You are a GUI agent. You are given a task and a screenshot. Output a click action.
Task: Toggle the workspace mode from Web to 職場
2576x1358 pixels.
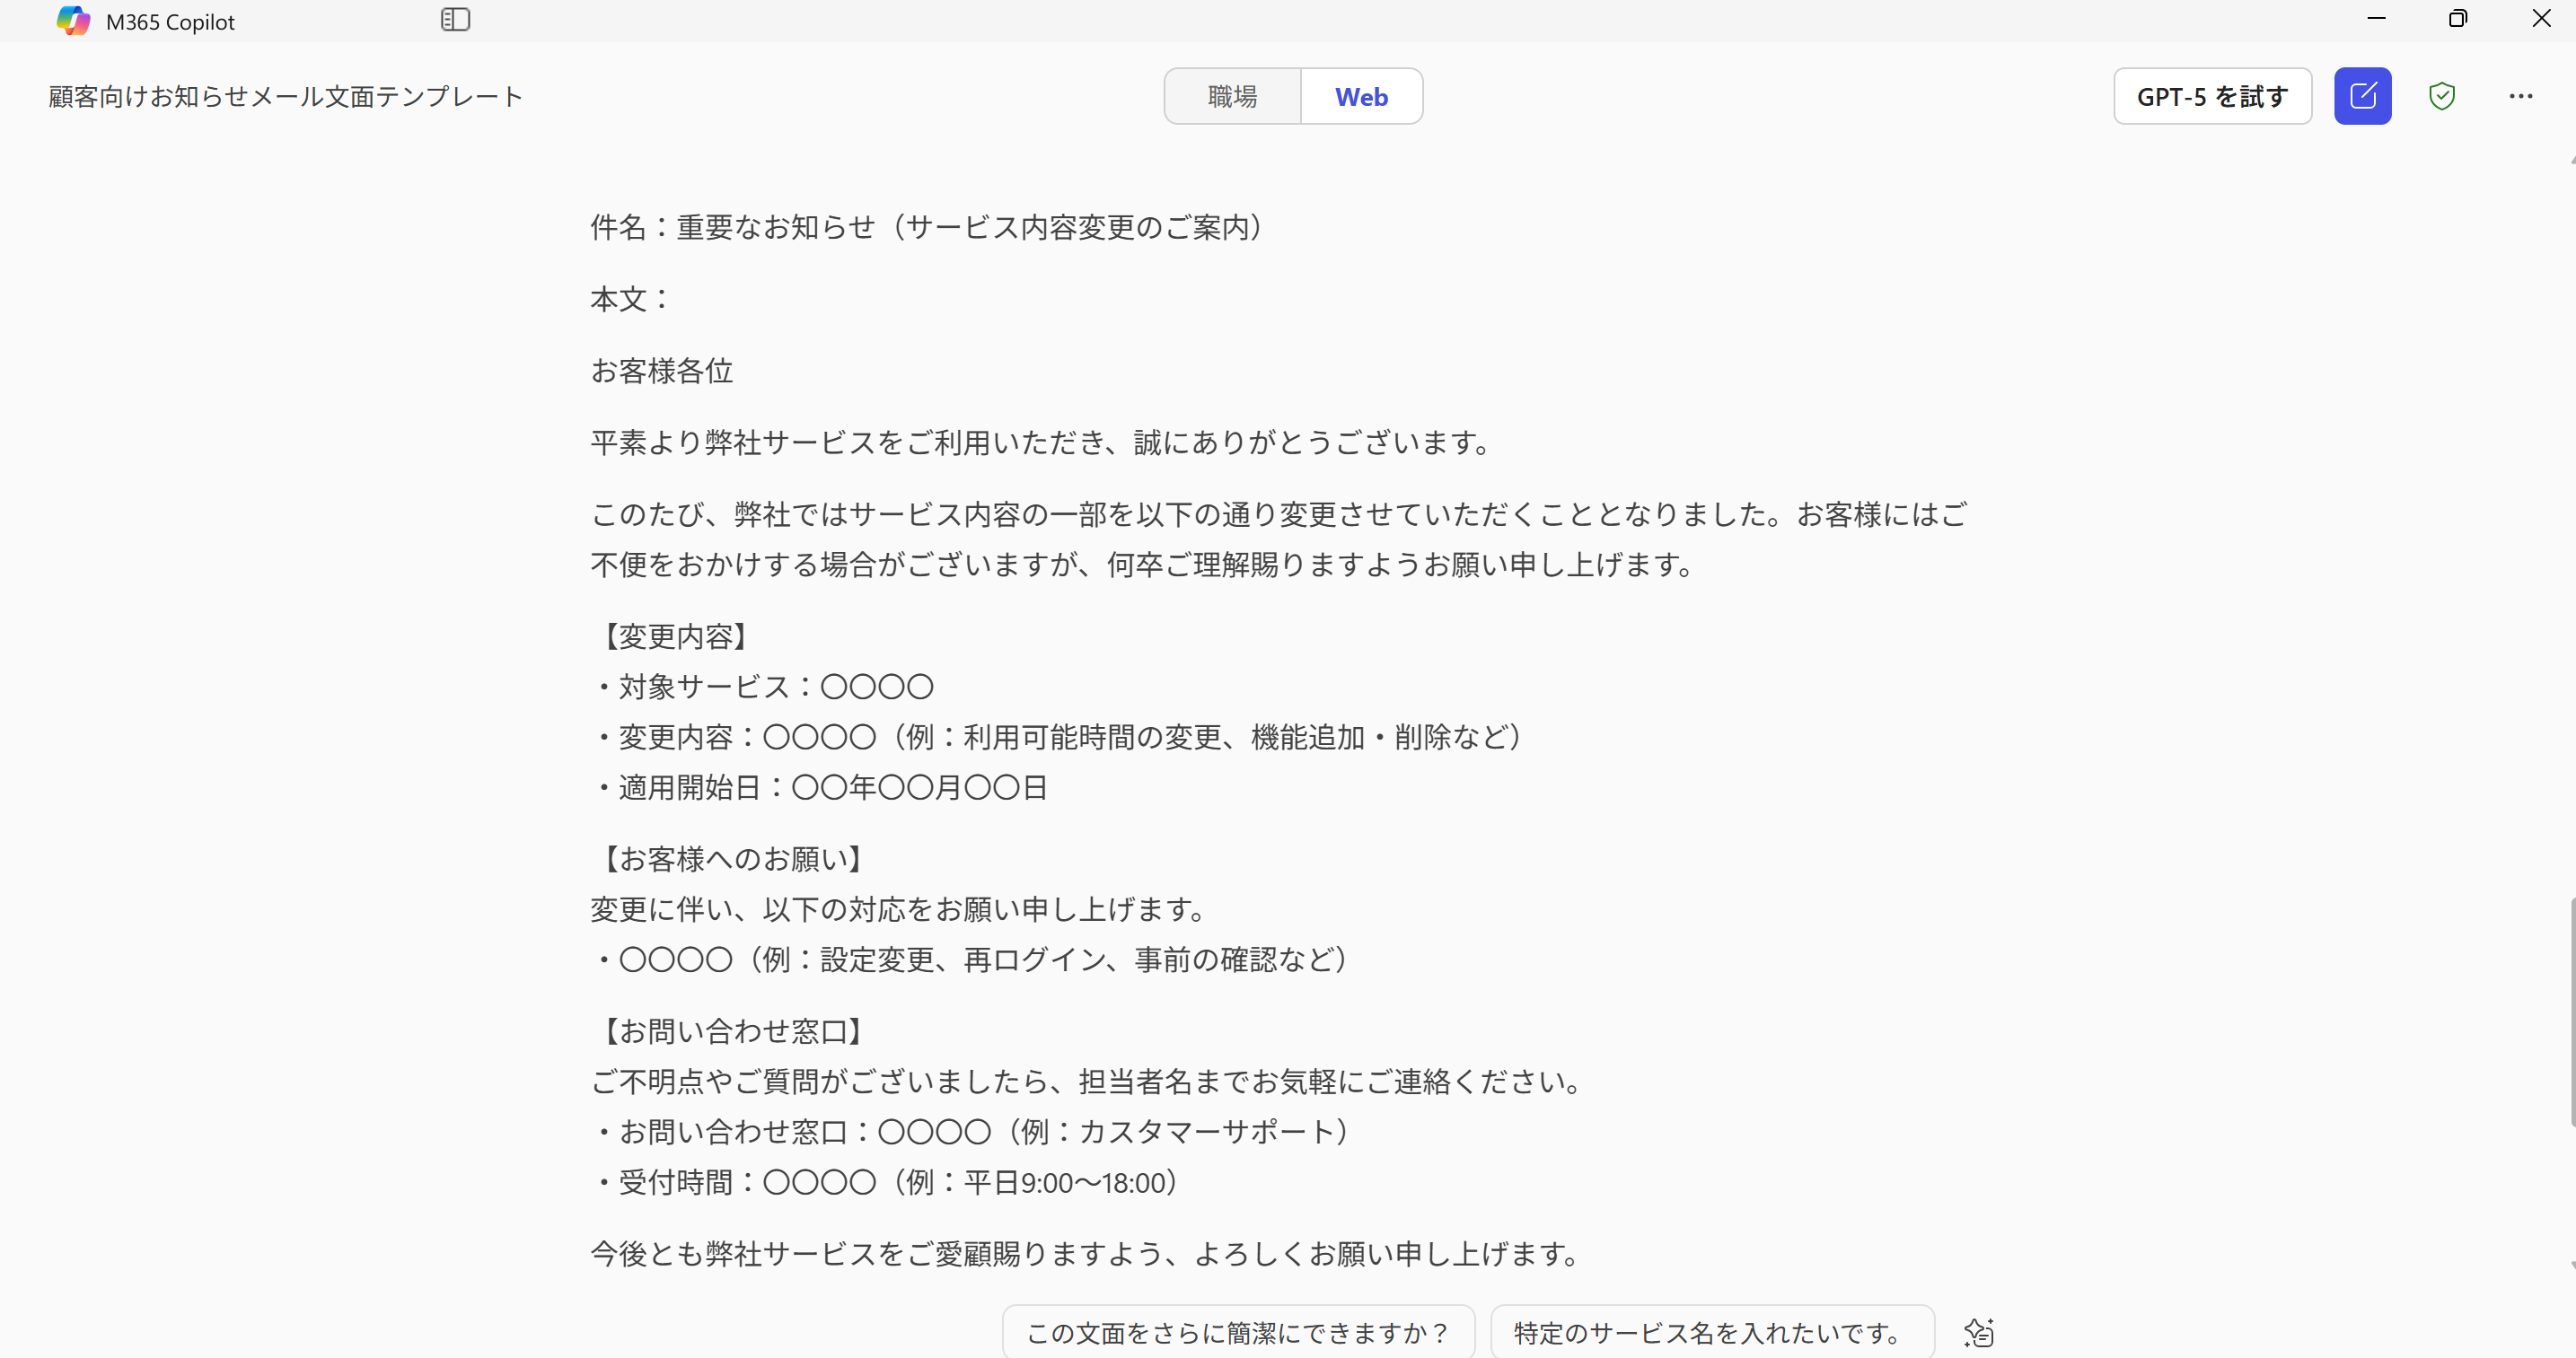(x=1232, y=95)
